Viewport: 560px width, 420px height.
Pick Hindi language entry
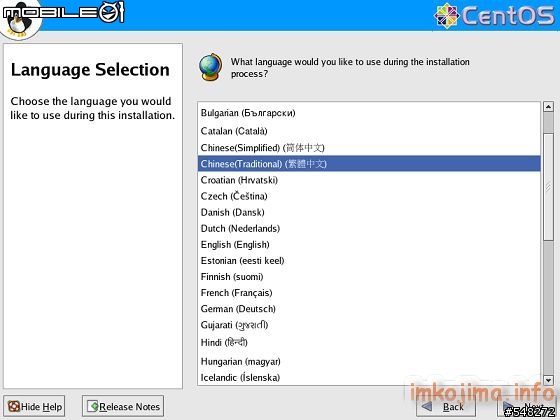click(x=369, y=342)
